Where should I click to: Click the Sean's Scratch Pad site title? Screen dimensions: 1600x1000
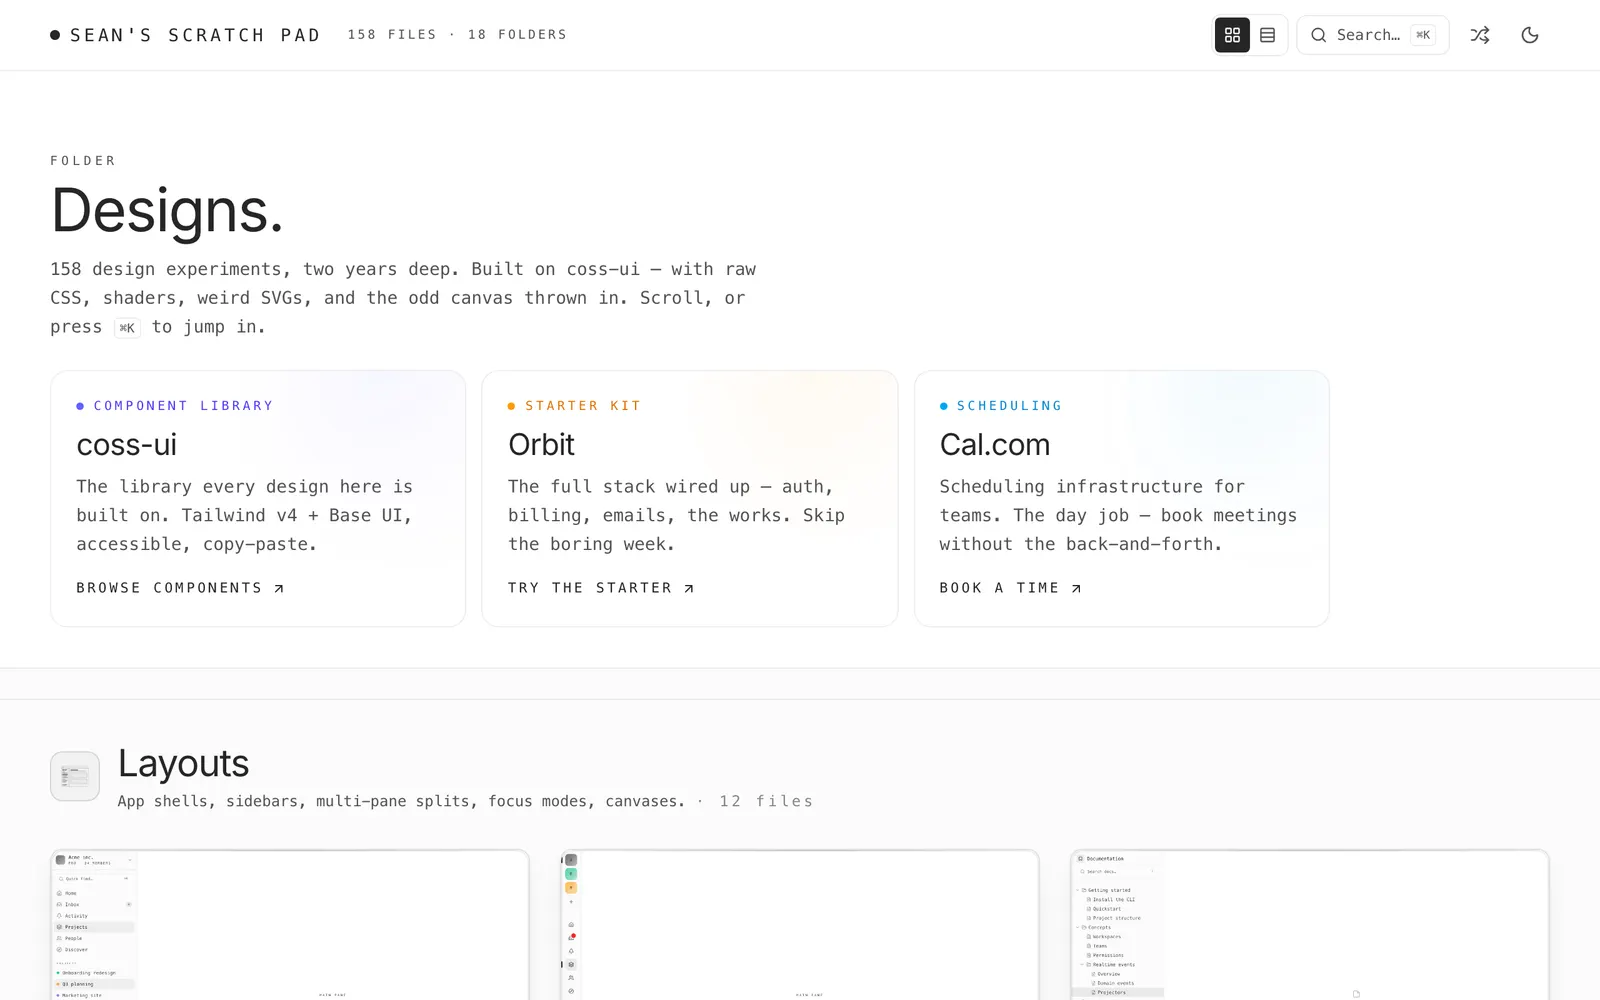tap(186, 35)
